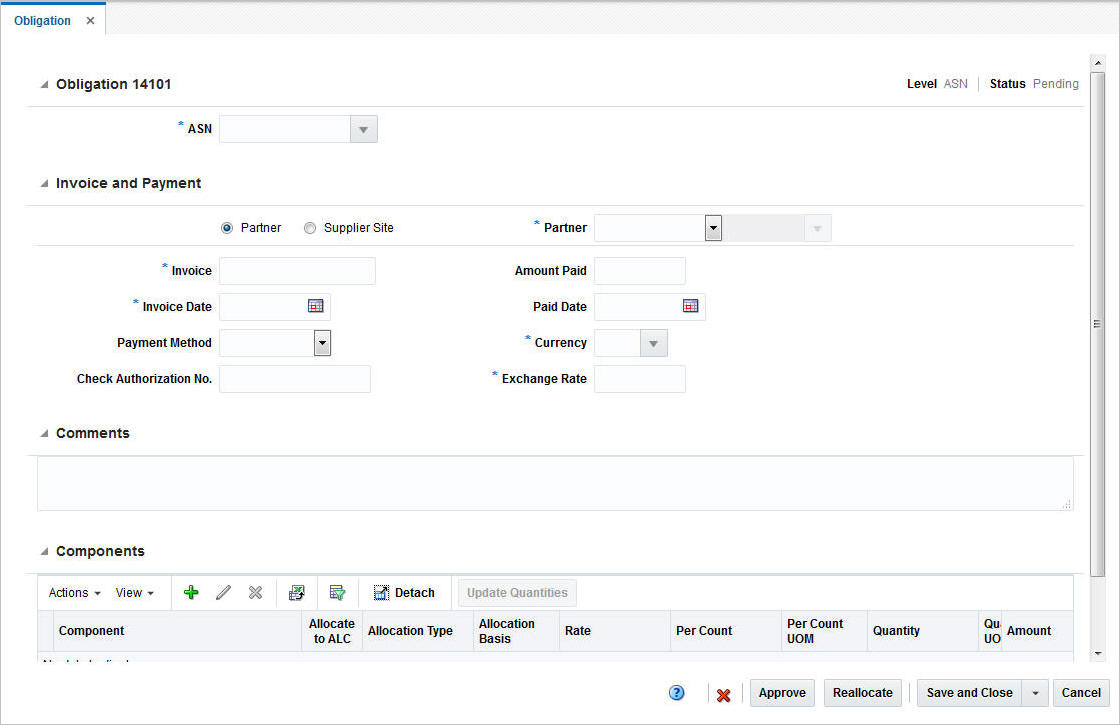This screenshot has height=725, width=1120.
Task: Click the Allocation Type column header
Action: point(418,631)
